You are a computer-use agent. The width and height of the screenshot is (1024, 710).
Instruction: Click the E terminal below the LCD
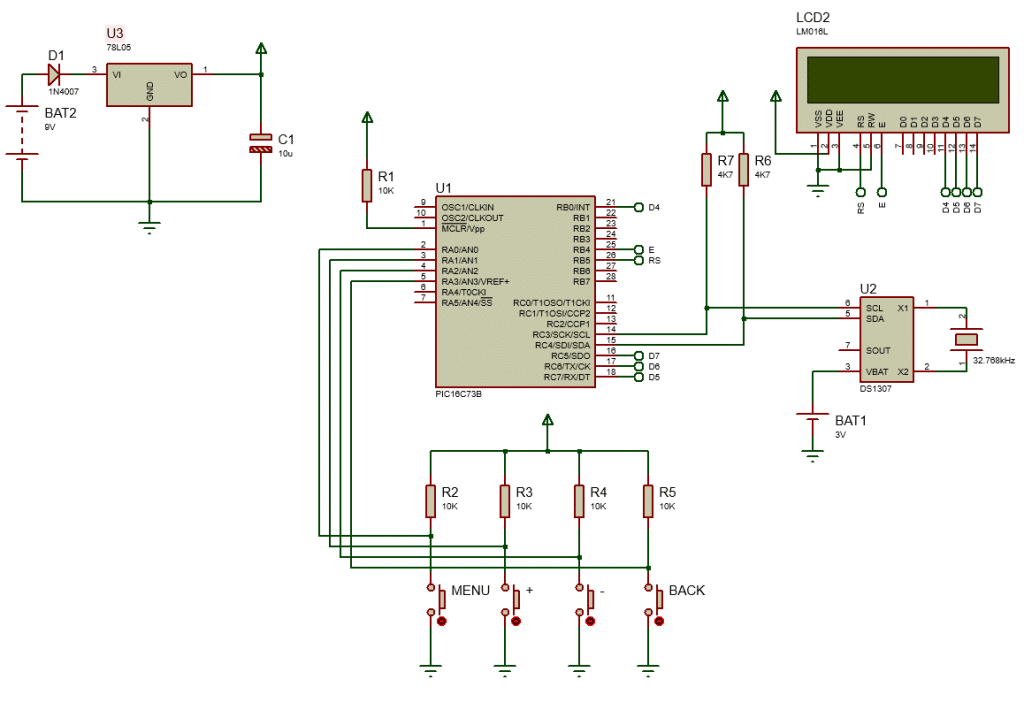[882, 192]
